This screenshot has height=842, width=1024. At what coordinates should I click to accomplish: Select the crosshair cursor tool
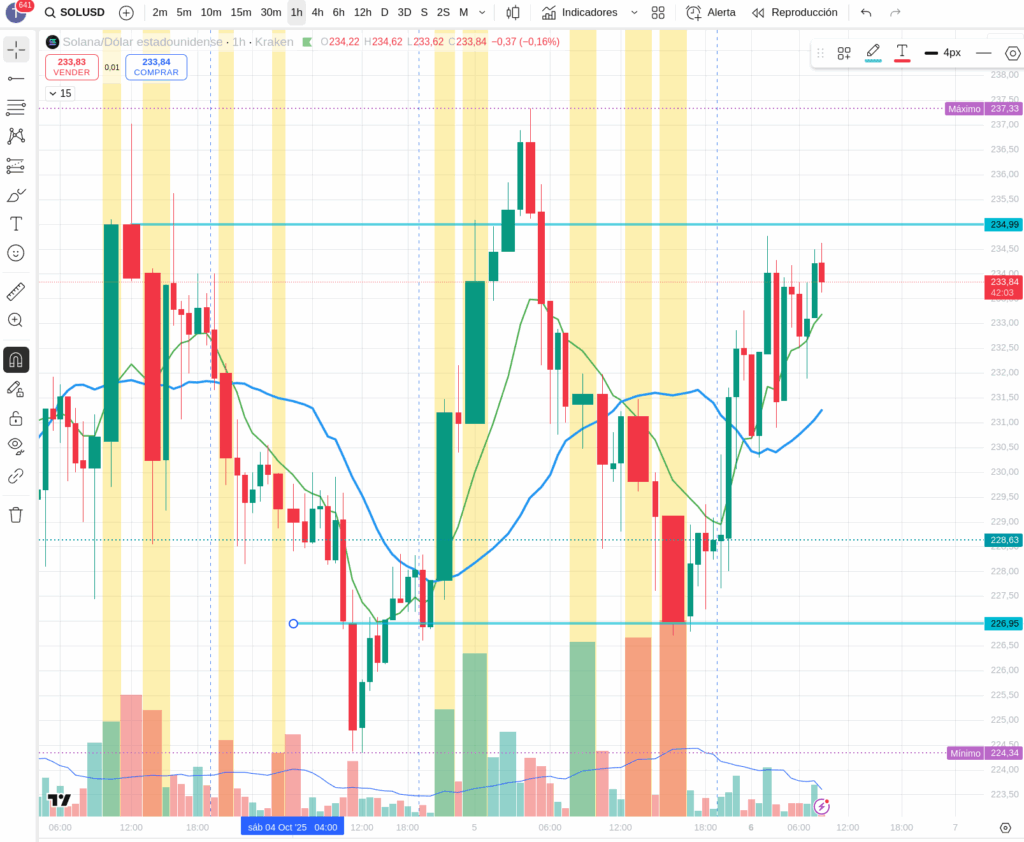pyautogui.click(x=16, y=49)
